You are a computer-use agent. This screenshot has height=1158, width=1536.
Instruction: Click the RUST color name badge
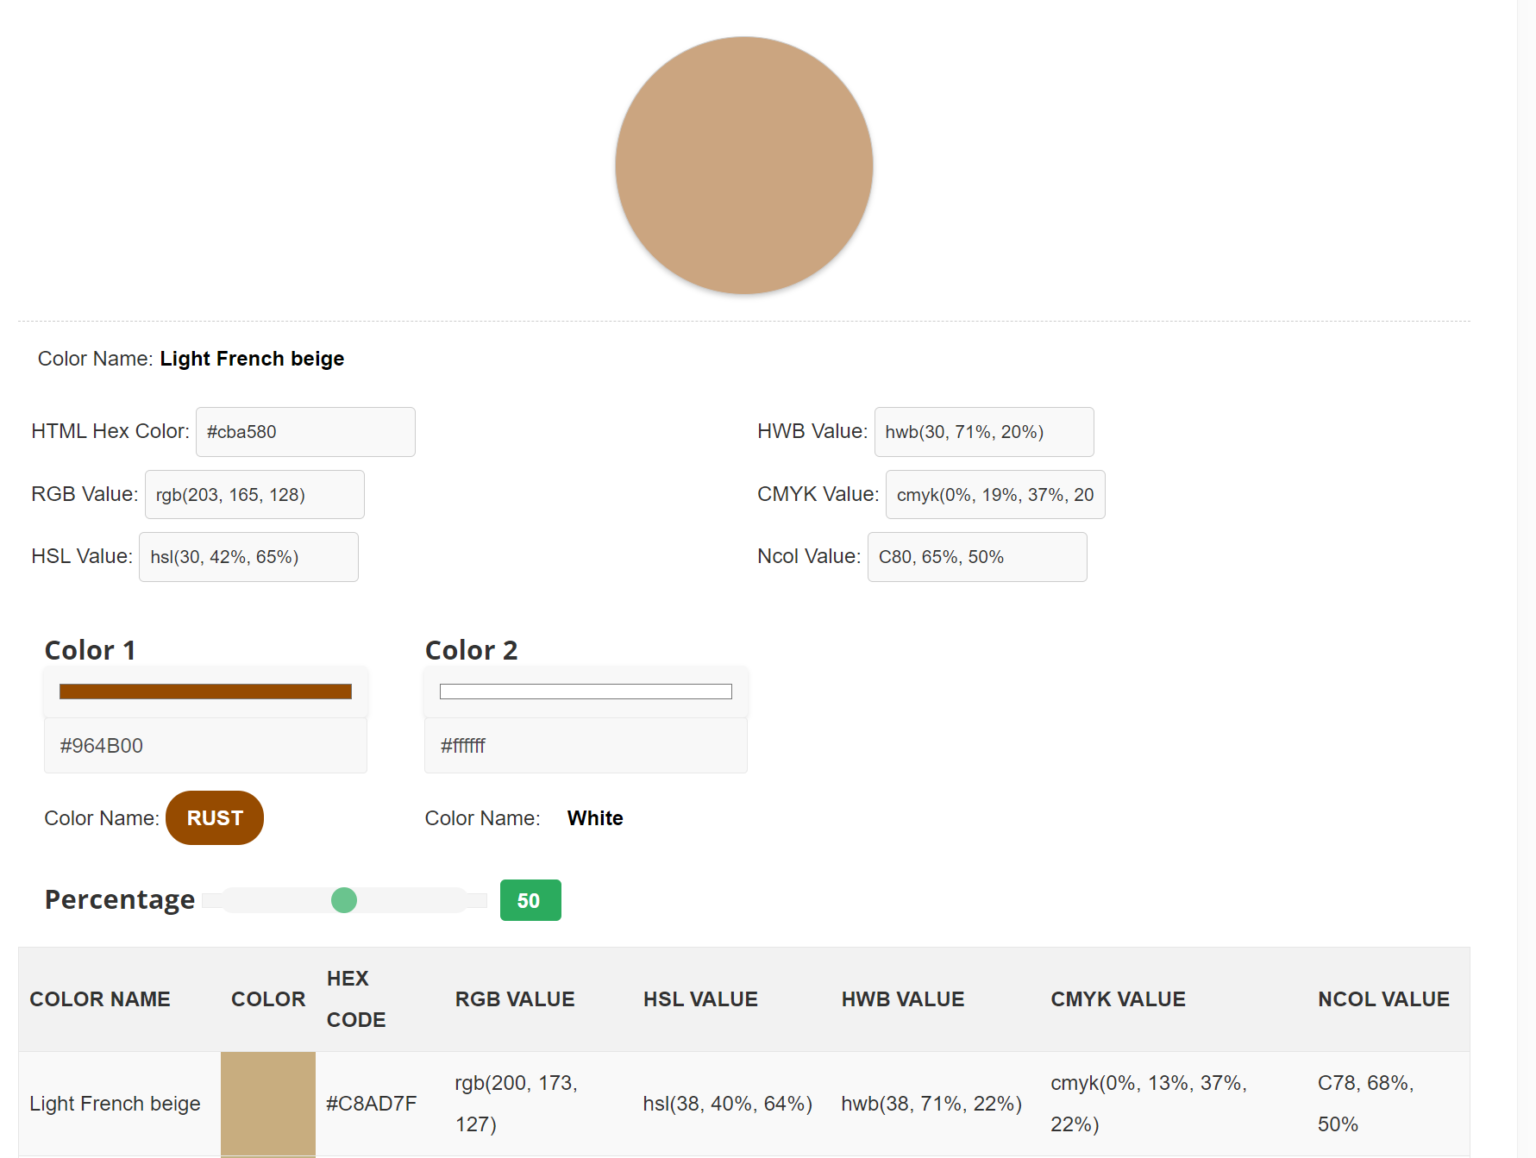[215, 818]
